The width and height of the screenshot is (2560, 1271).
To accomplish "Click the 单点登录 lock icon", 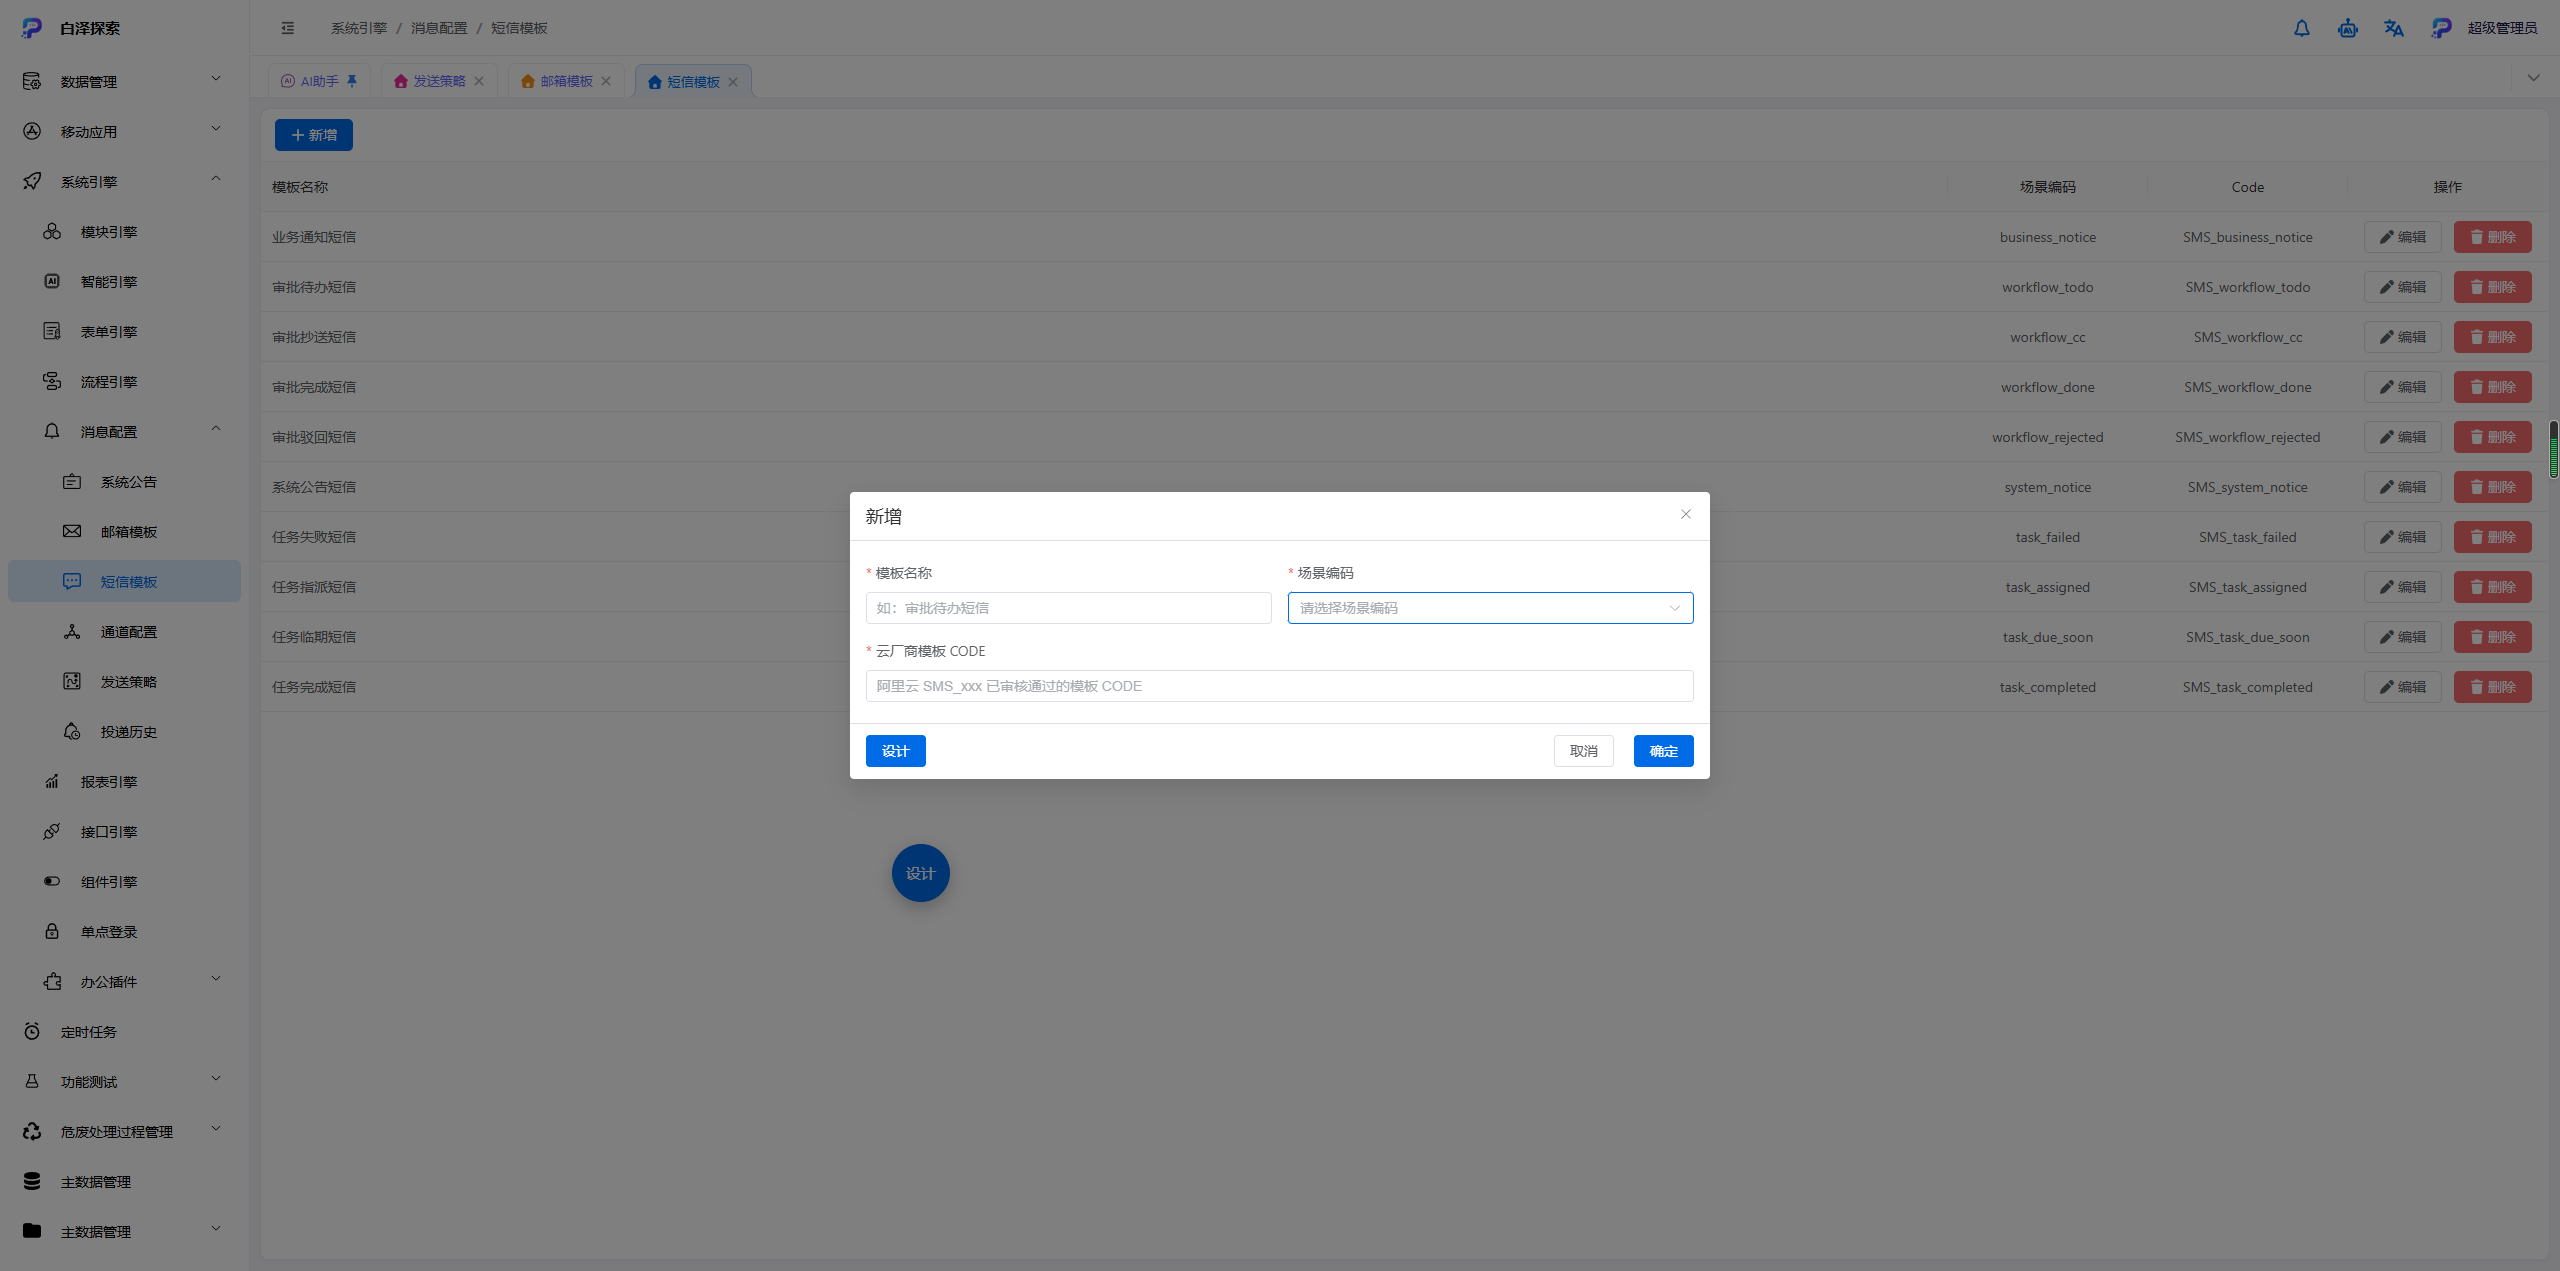I will pyautogui.click(x=52, y=931).
